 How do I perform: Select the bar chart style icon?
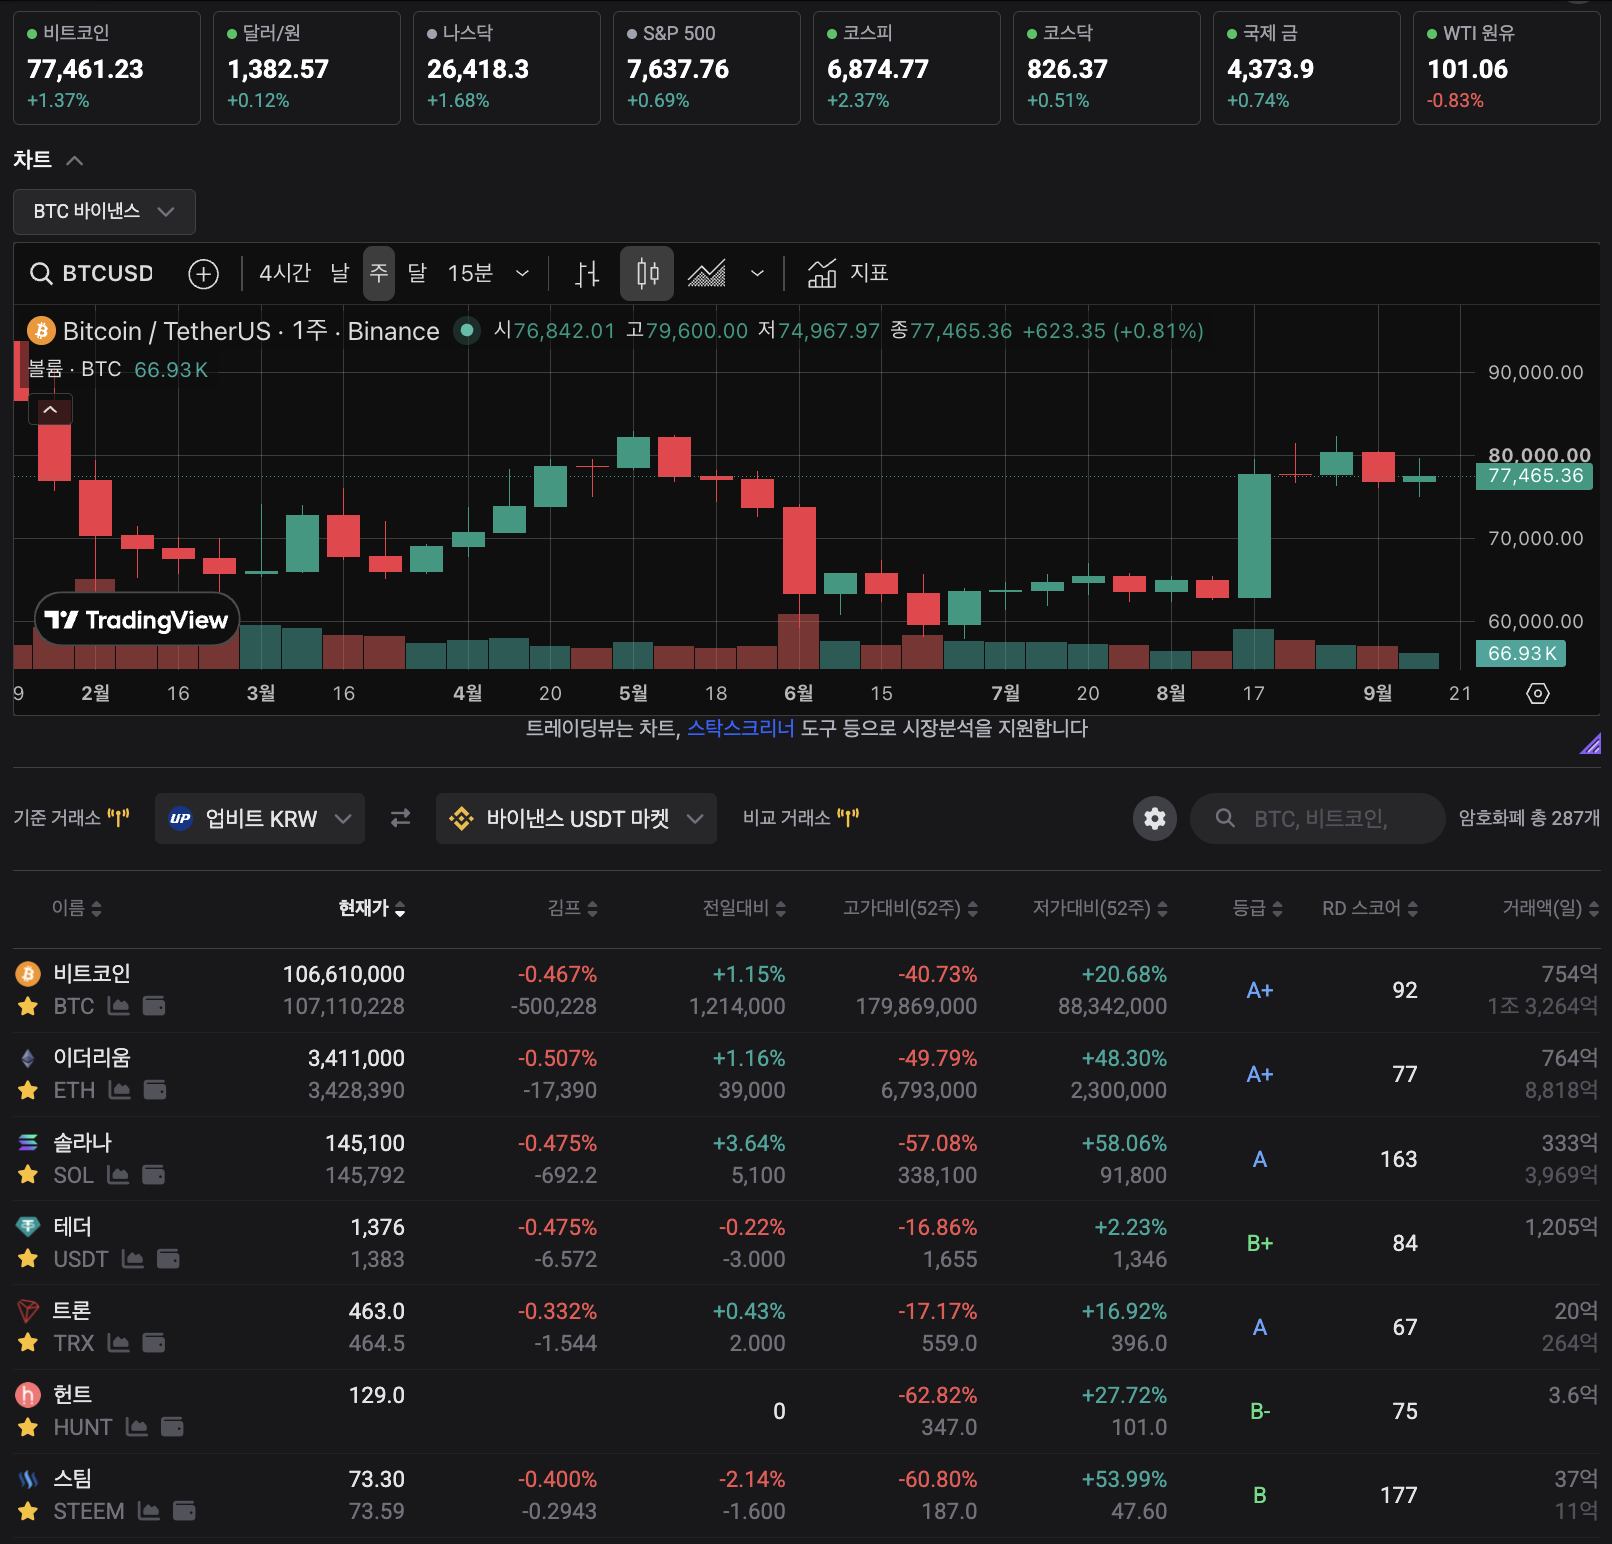click(587, 274)
